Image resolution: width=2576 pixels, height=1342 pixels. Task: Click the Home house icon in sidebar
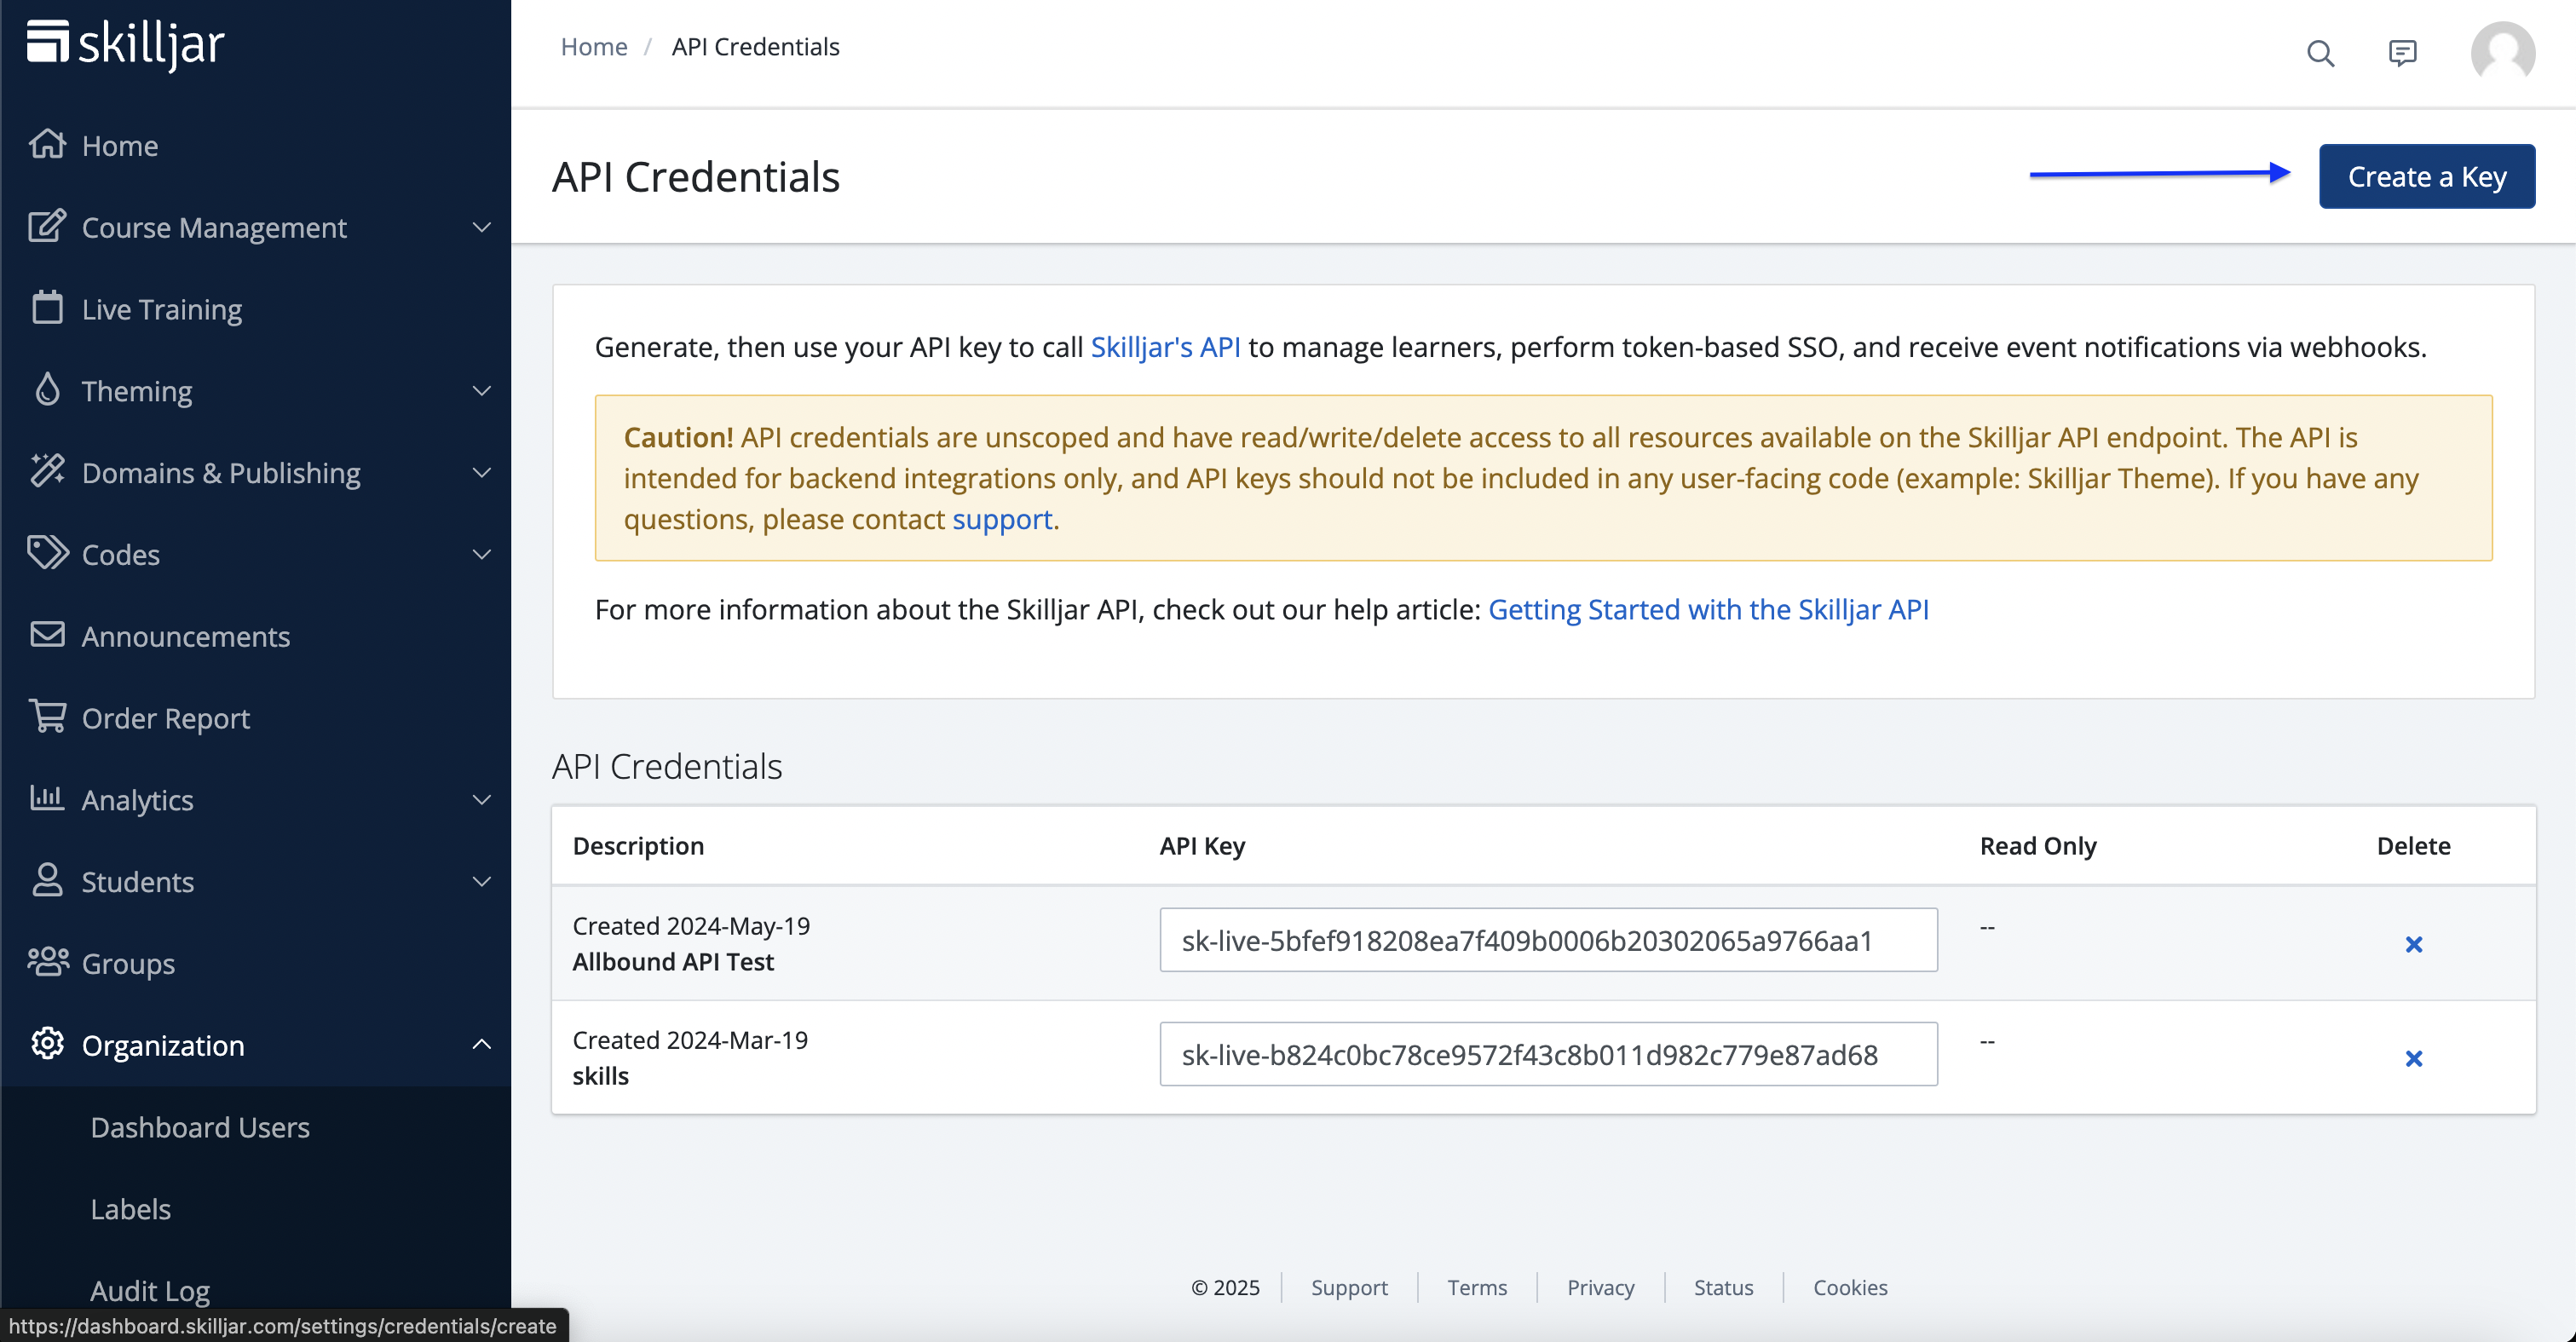(x=47, y=145)
